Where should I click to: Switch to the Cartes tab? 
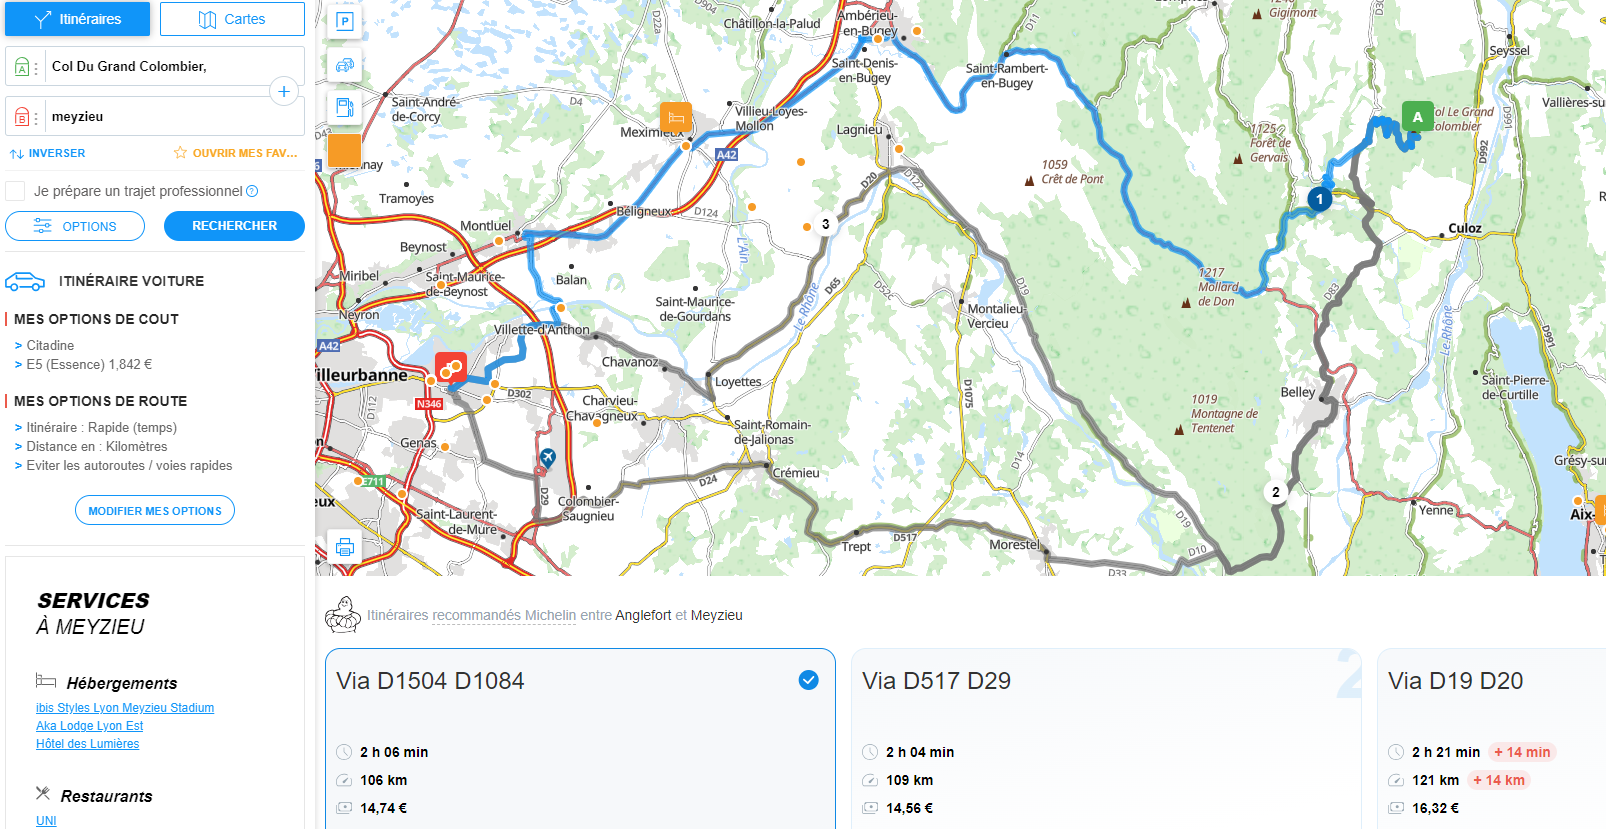coord(232,19)
